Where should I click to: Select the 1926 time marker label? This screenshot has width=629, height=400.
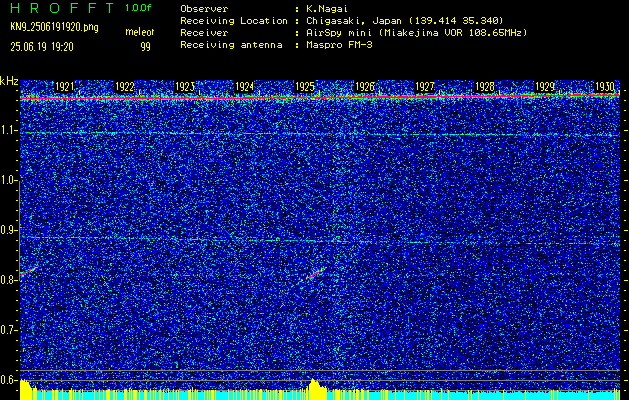coord(365,87)
